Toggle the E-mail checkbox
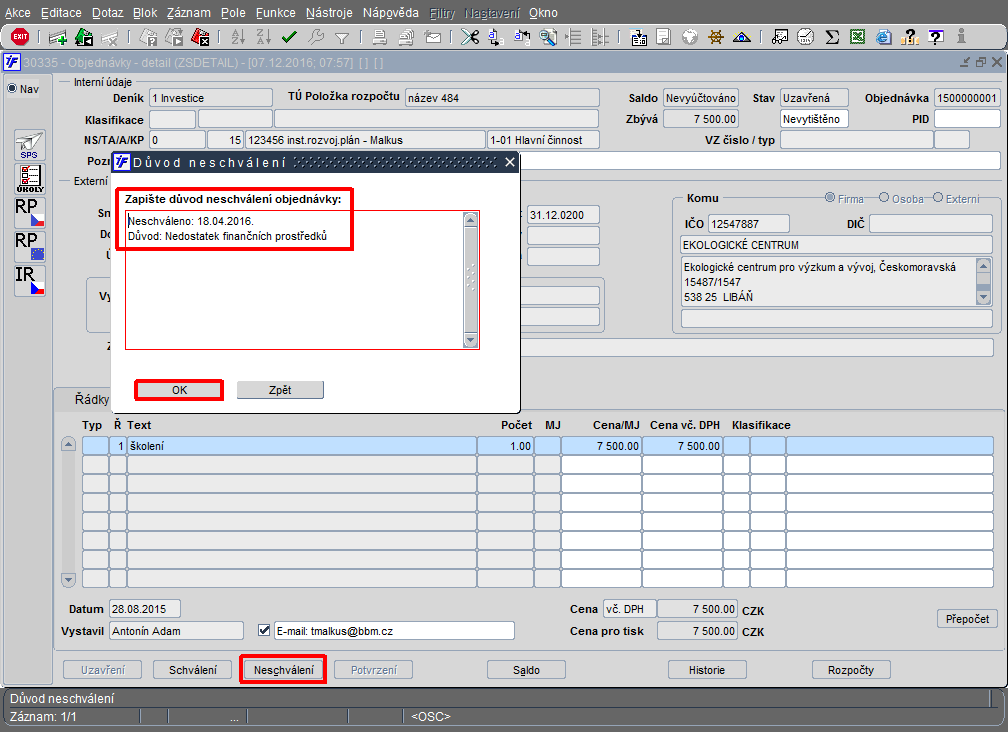 click(x=264, y=630)
